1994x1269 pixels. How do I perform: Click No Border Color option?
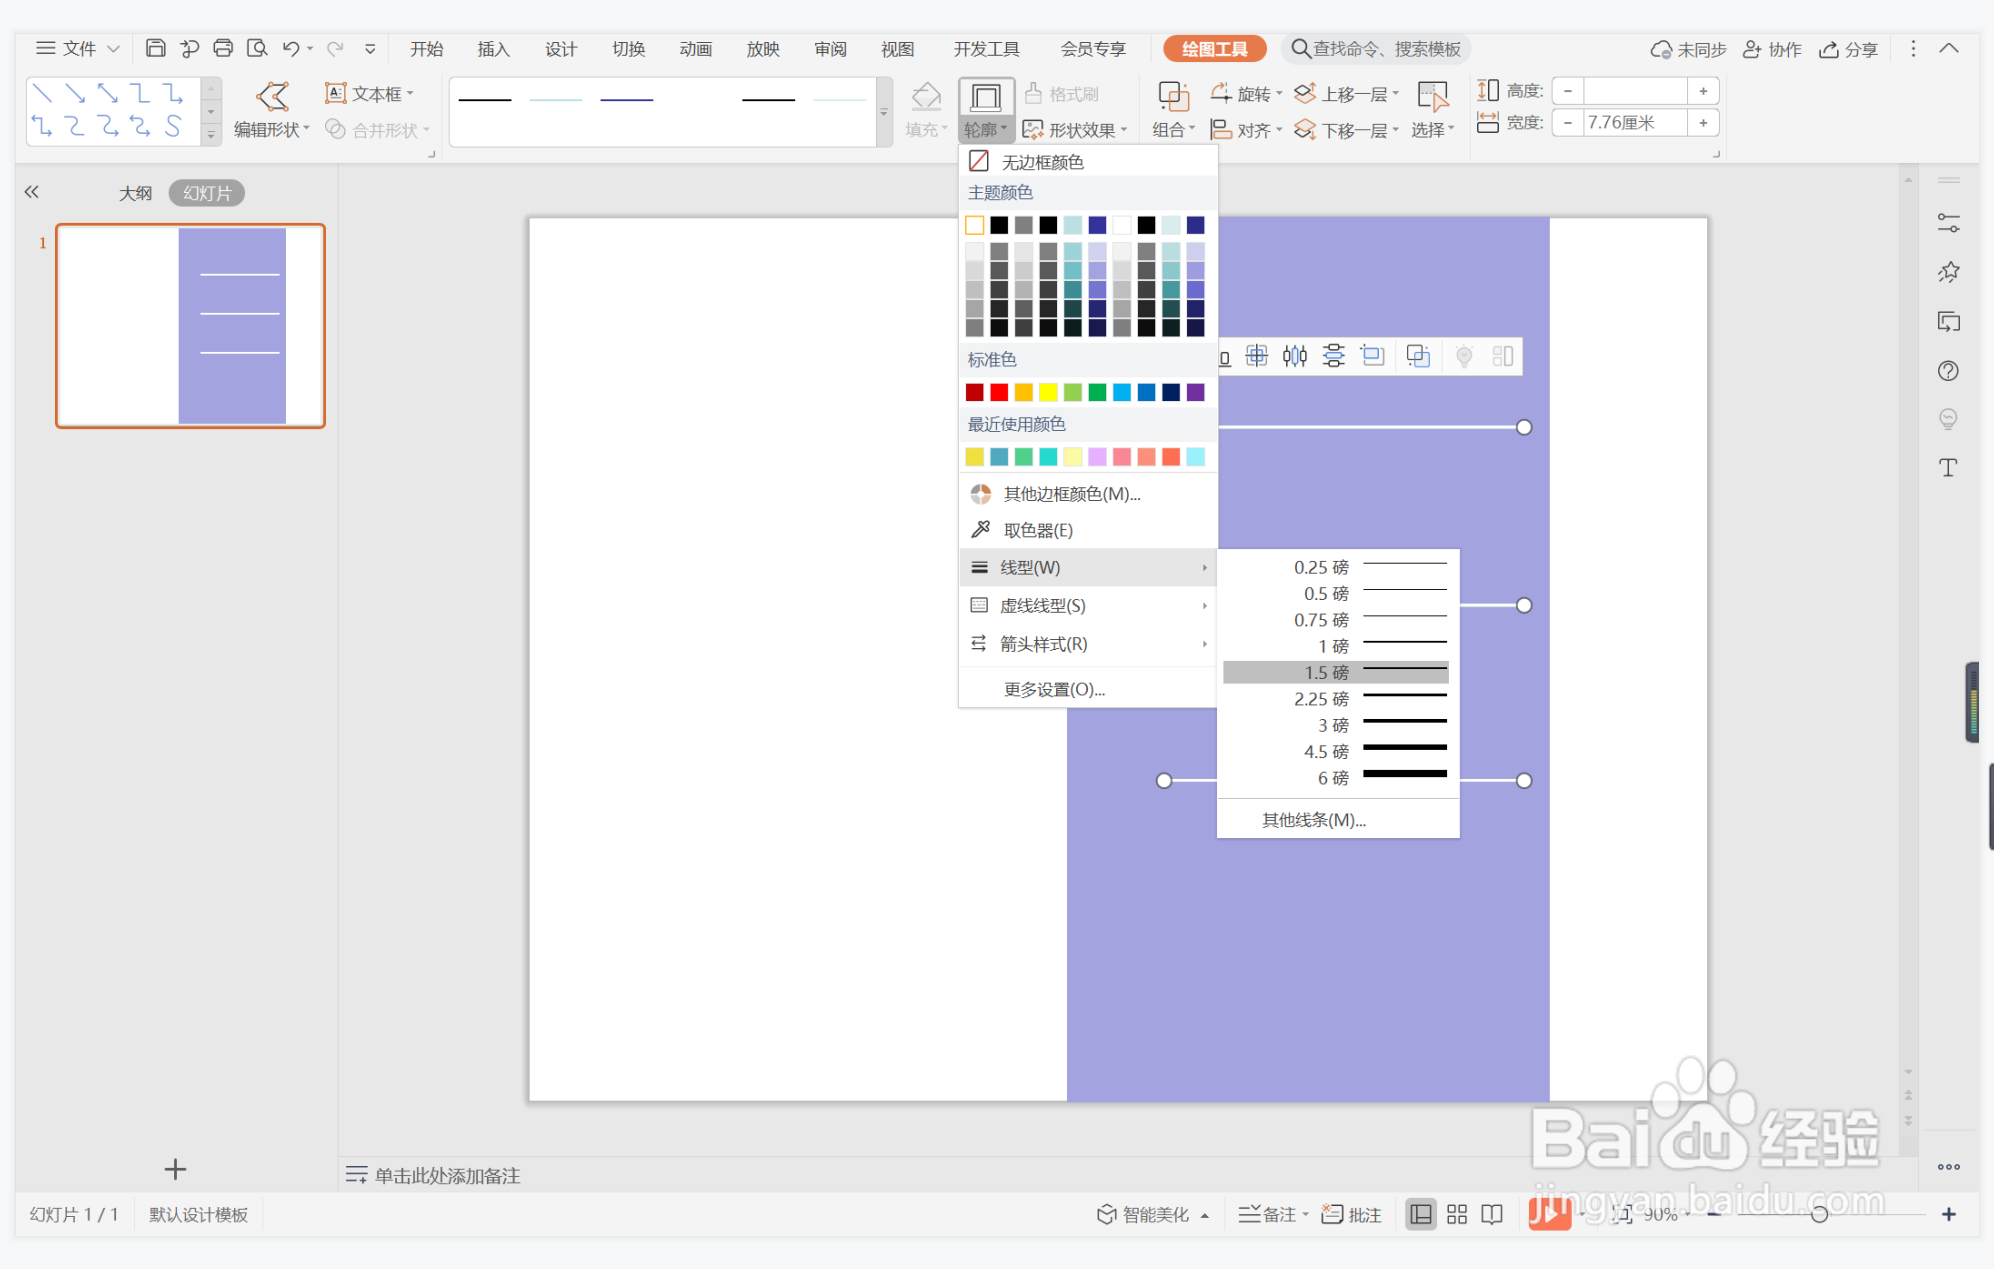click(1041, 162)
